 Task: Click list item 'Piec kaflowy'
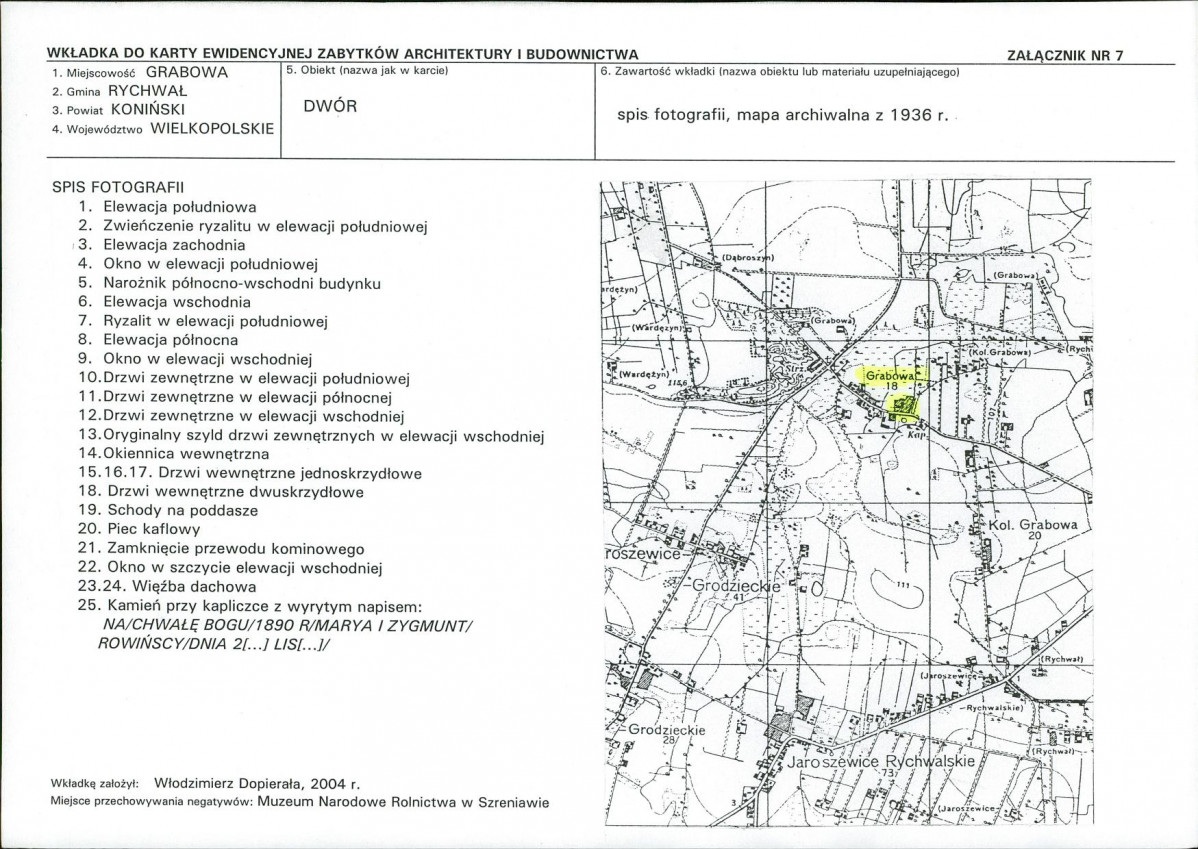coord(154,529)
